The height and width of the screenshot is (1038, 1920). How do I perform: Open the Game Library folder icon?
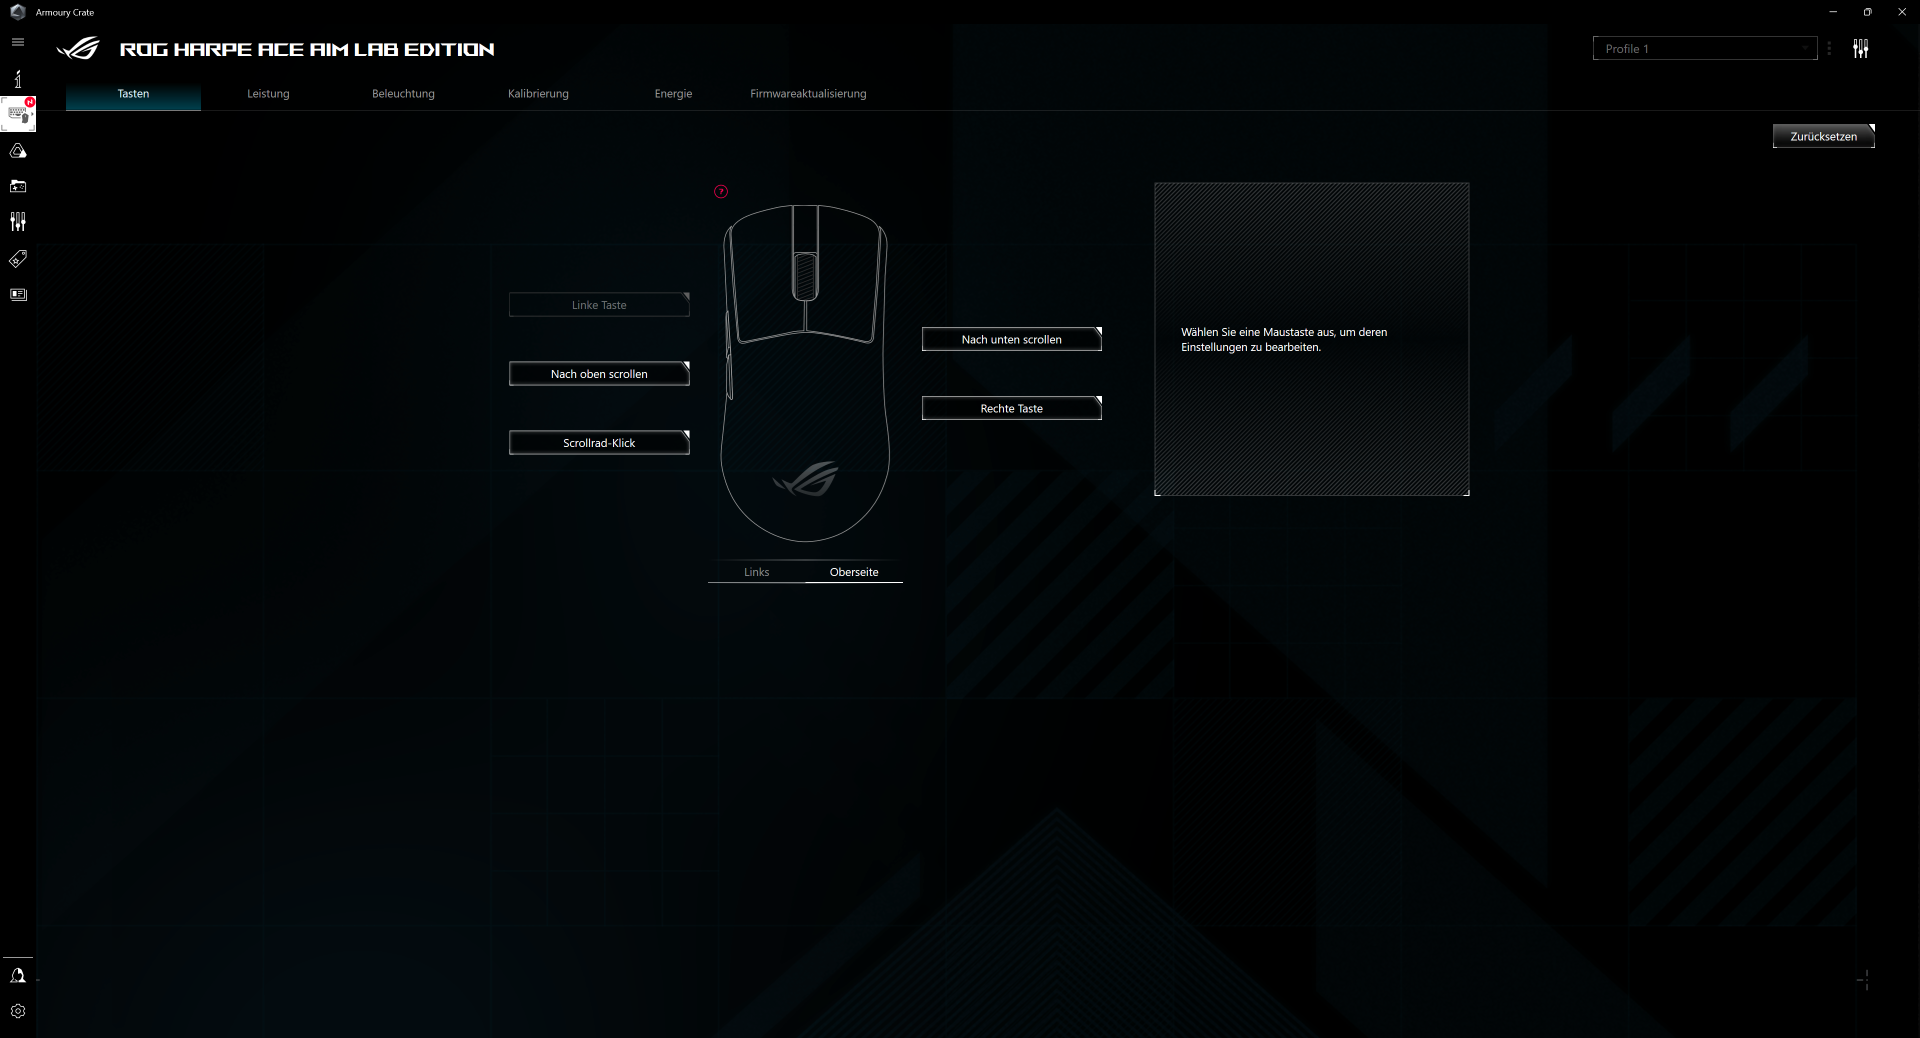tap(18, 186)
